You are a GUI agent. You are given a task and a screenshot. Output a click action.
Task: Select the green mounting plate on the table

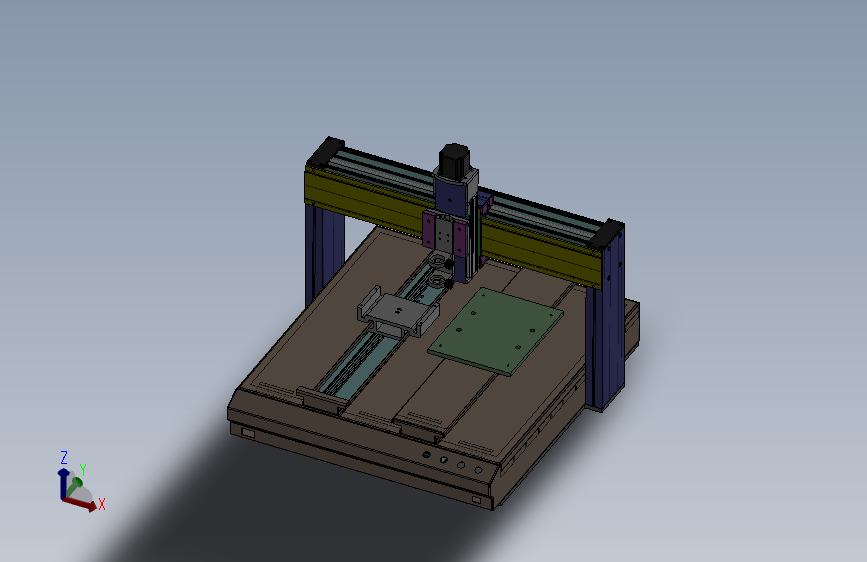496,330
